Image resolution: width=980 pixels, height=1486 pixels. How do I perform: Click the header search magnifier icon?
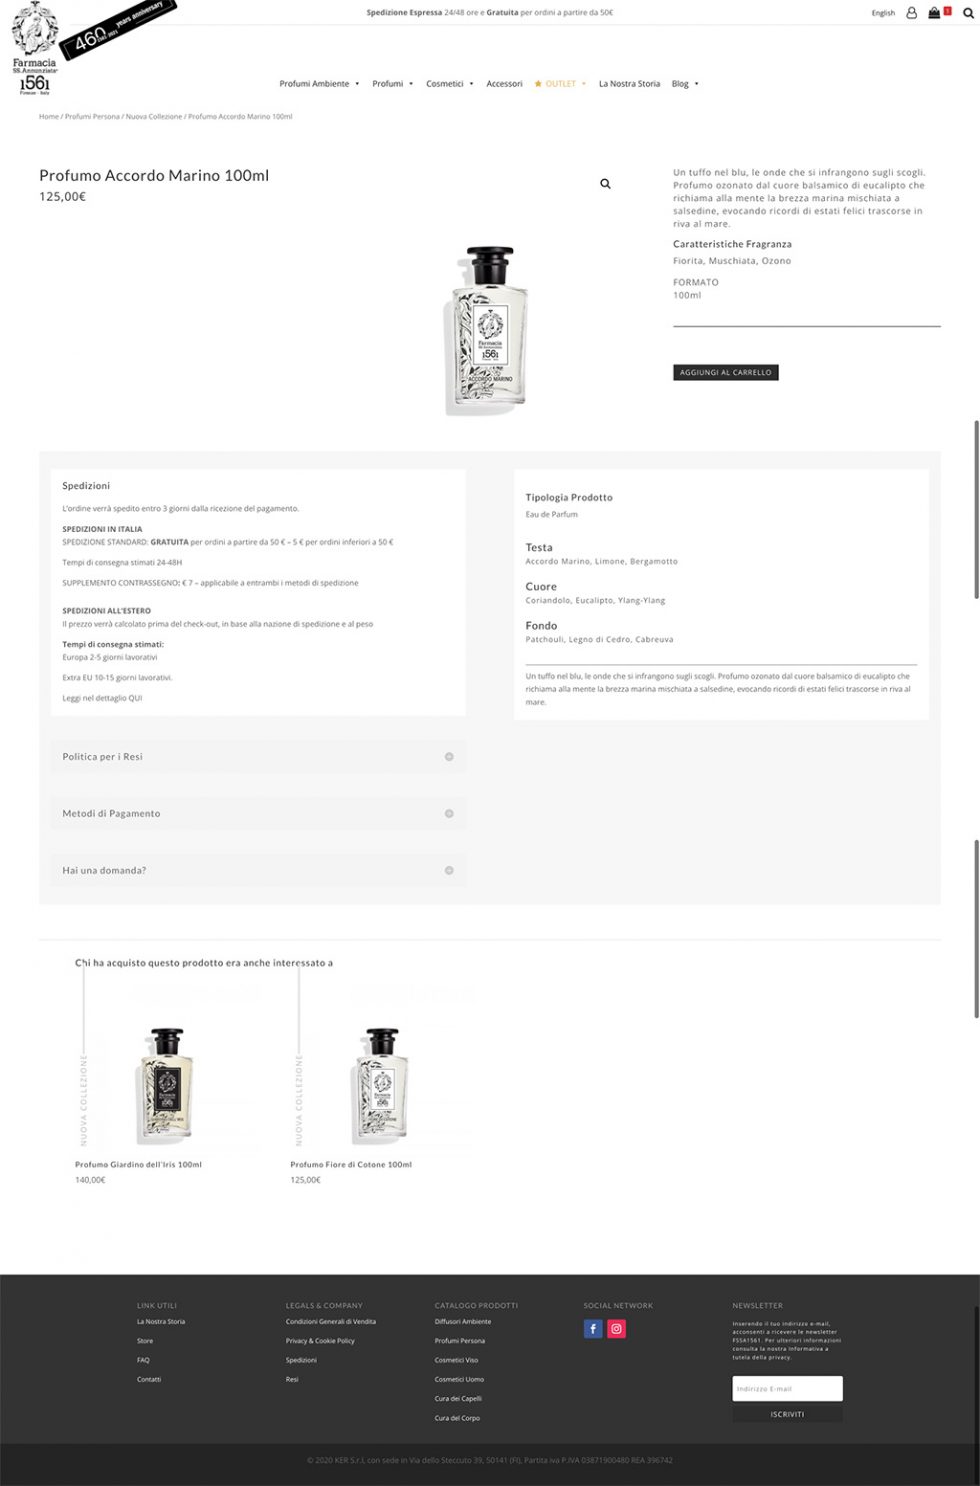click(968, 13)
